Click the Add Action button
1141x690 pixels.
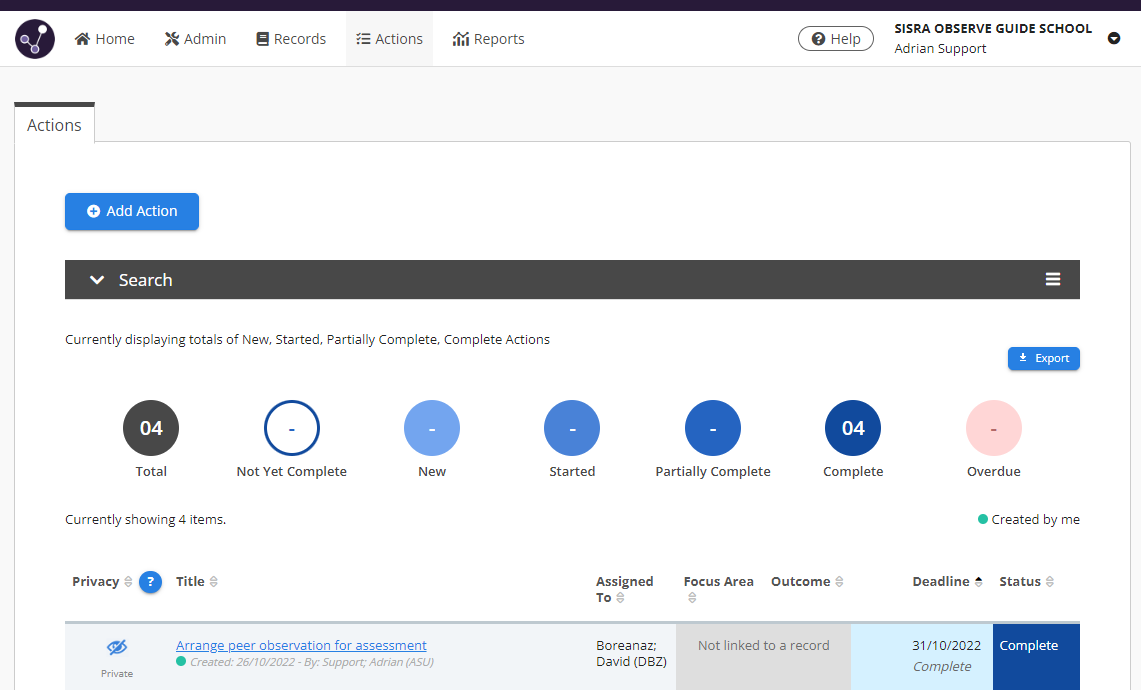(x=131, y=211)
